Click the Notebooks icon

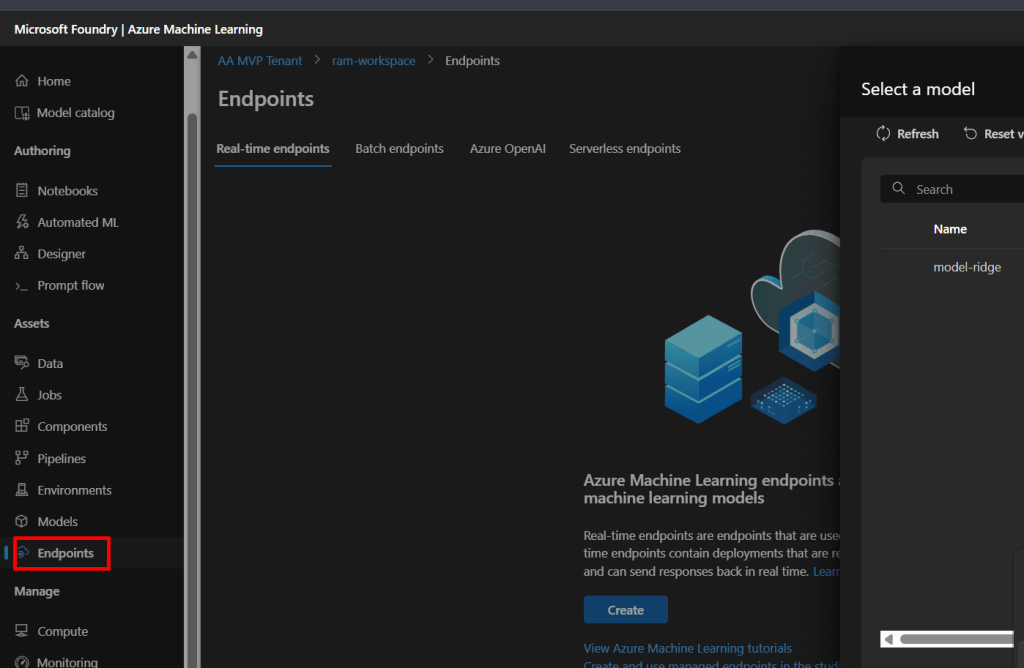(x=22, y=191)
